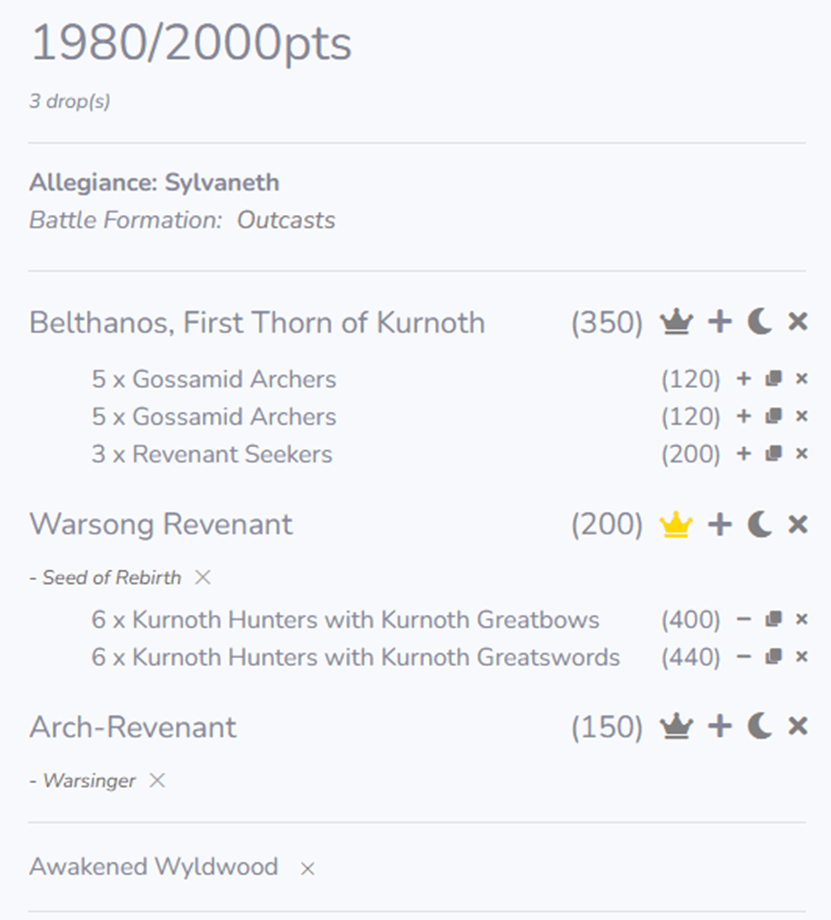The height and width of the screenshot is (920, 831).
Task: Toggle general crown for Belthanos
Action: pos(677,322)
